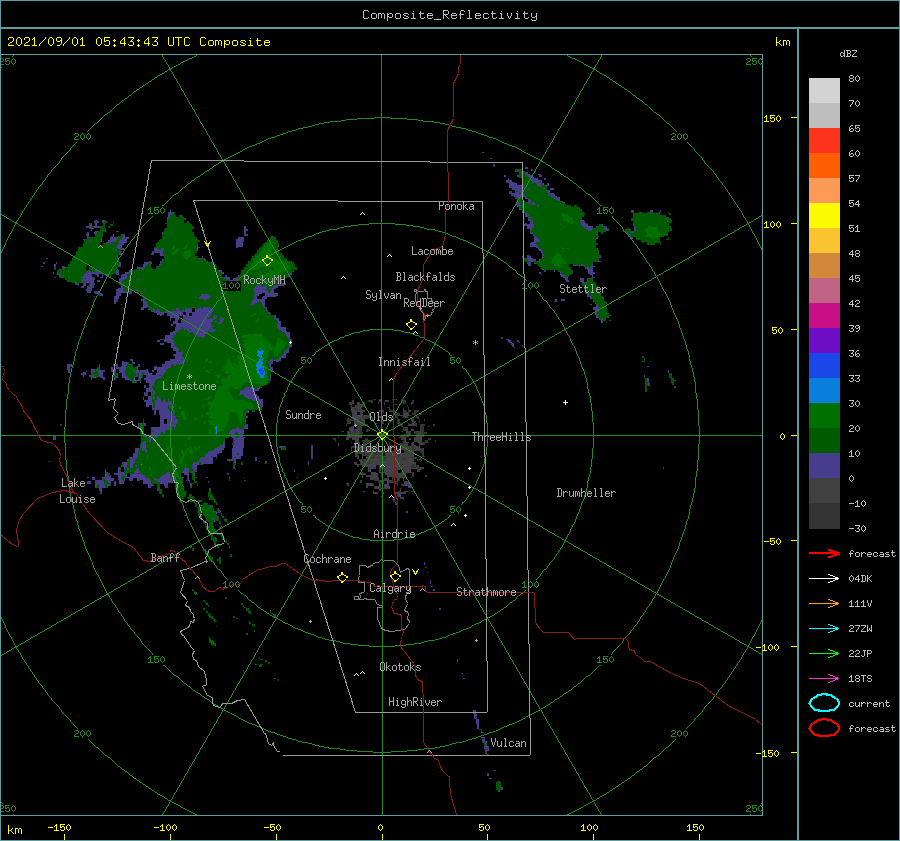Click the Ponoka city label
The width and height of the screenshot is (900, 841).
(x=456, y=206)
